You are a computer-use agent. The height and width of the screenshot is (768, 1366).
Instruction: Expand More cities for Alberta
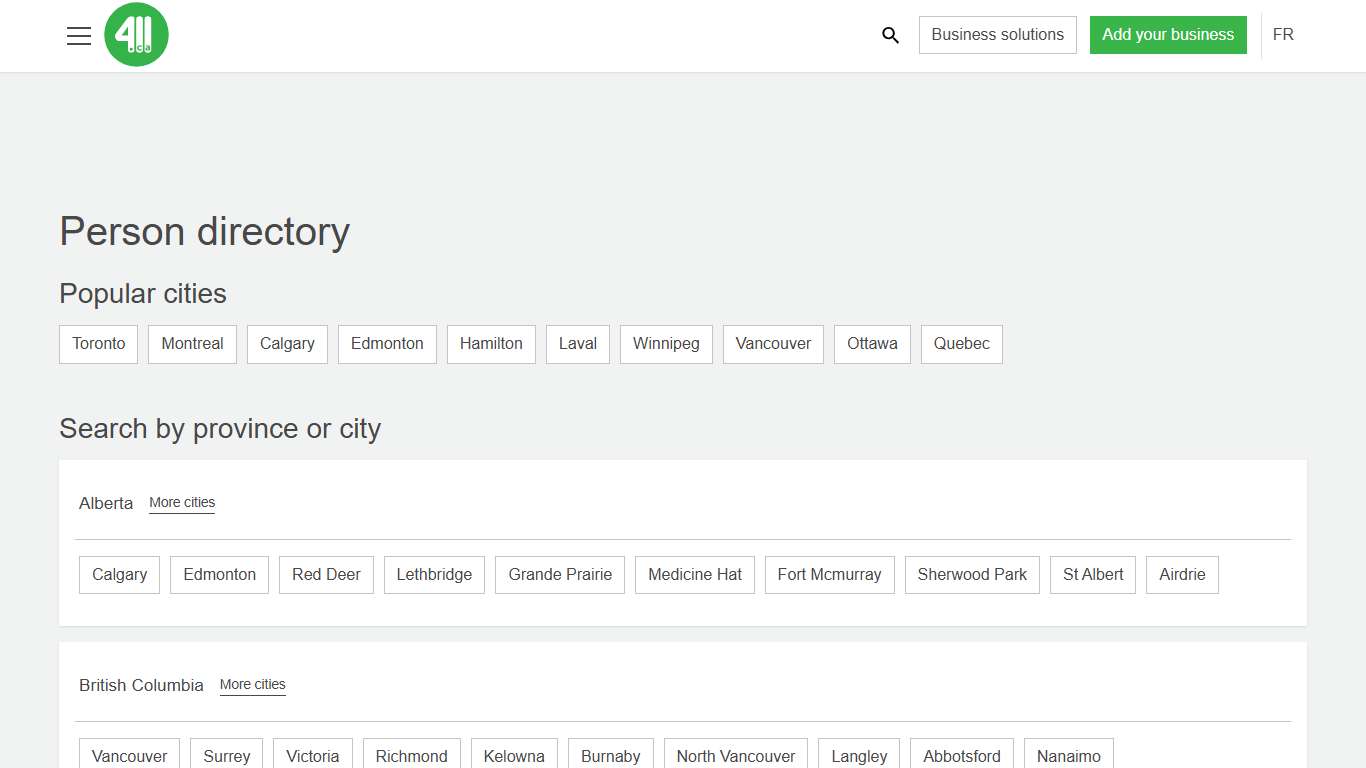click(x=182, y=503)
